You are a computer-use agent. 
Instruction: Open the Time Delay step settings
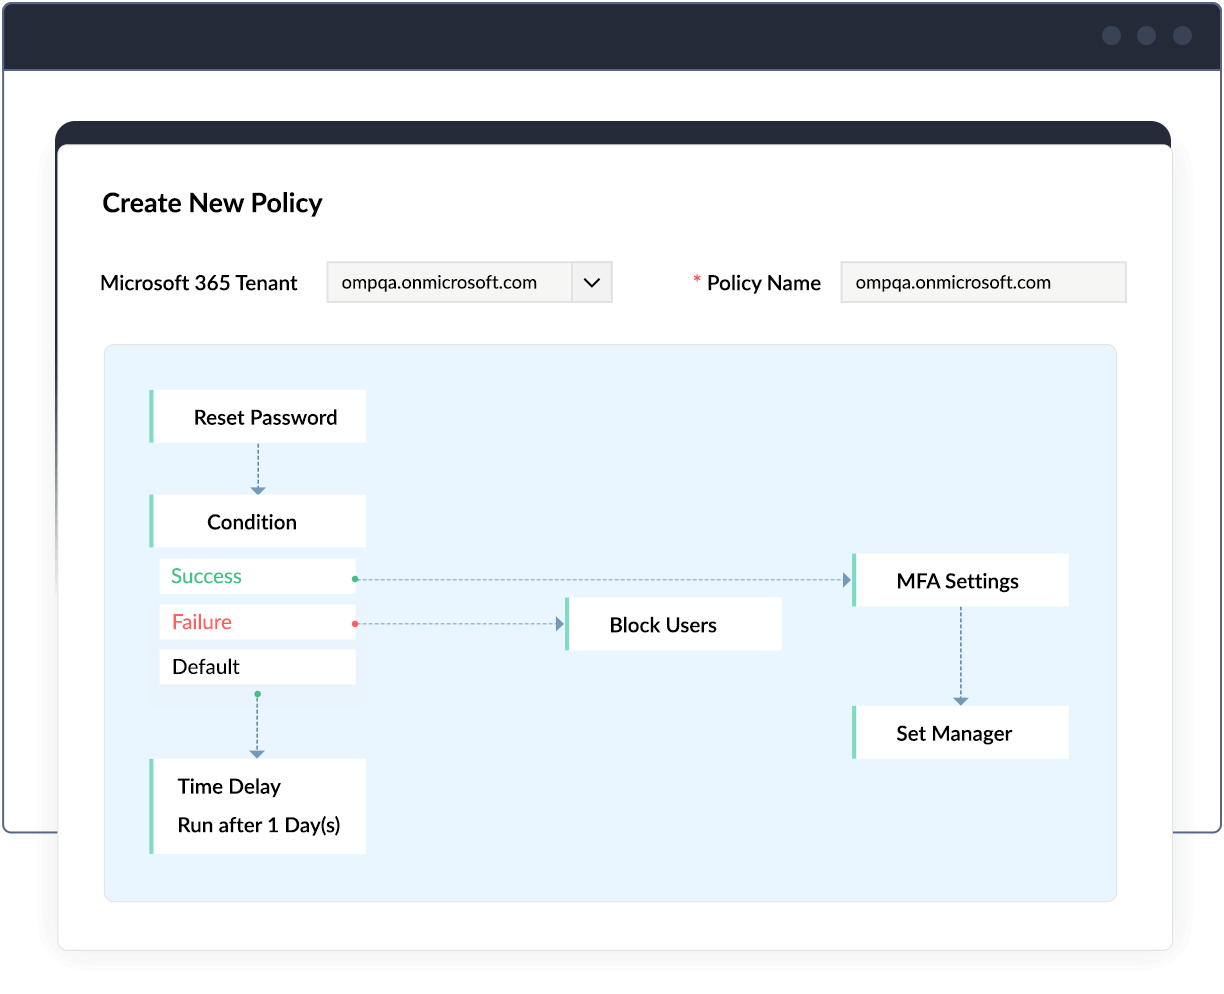pos(257,805)
